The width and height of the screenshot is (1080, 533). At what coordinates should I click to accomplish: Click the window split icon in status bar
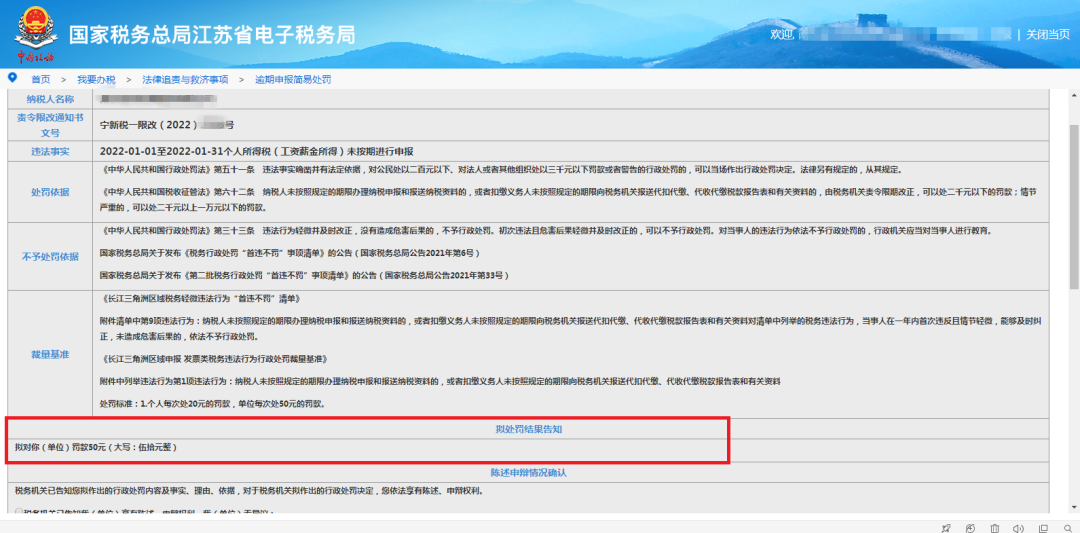tap(1043, 527)
